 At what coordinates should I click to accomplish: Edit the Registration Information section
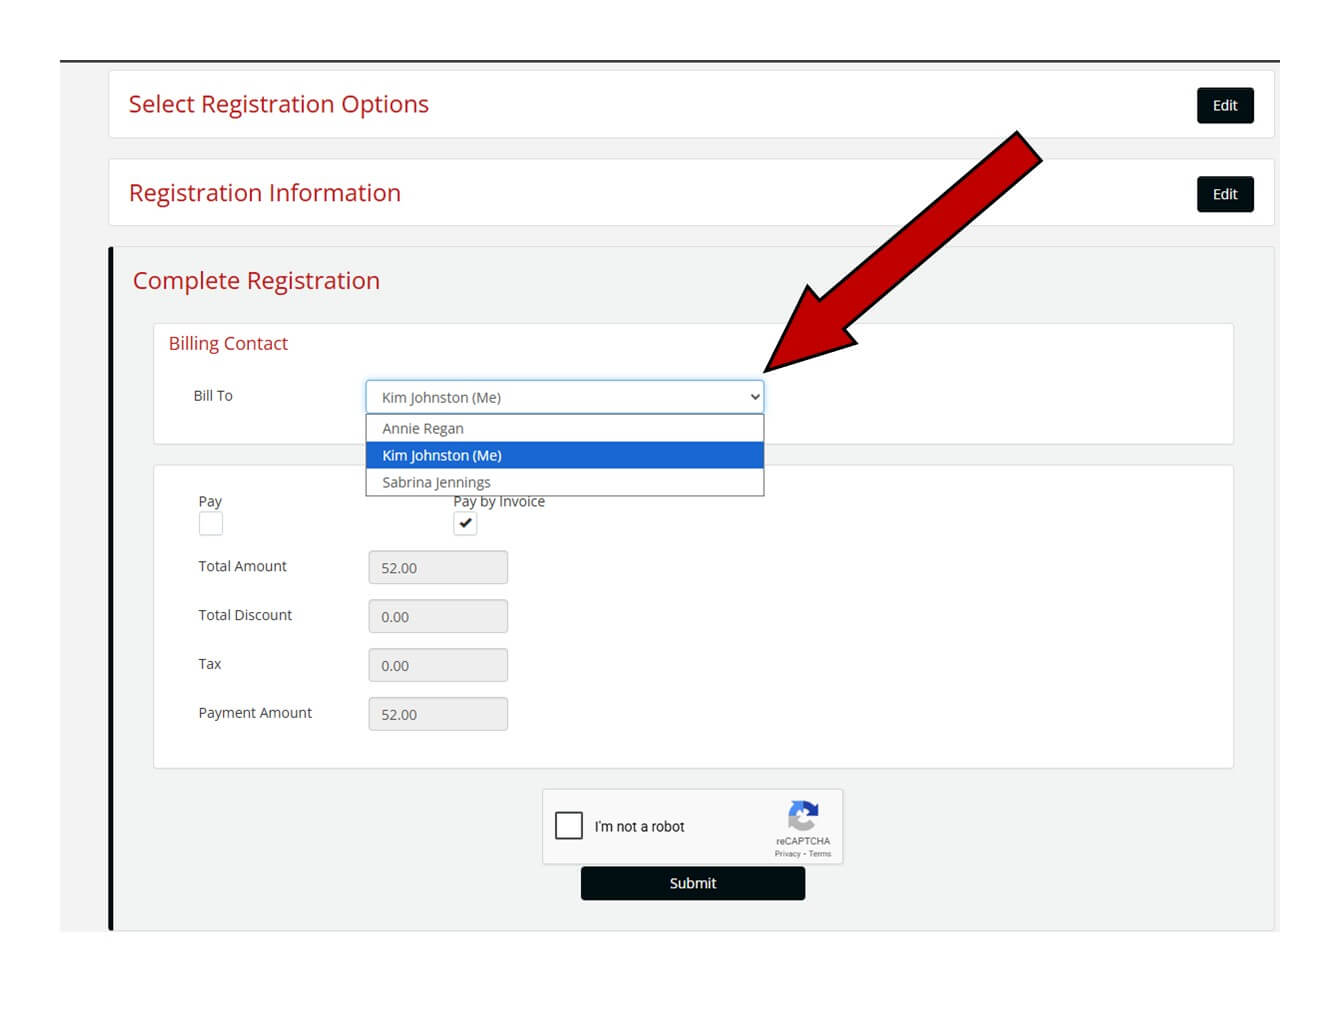click(1224, 194)
